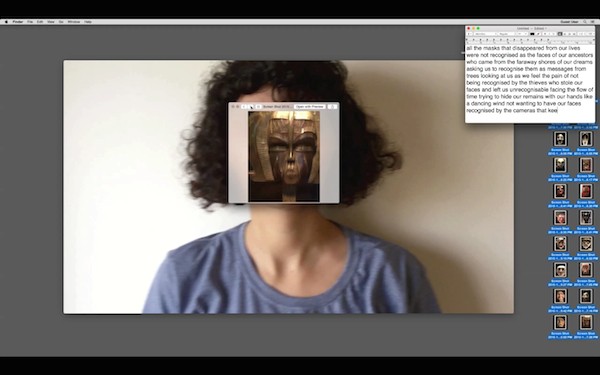Open Spotlight search magnifier in menu bar
This screenshot has width=600, height=375.
click(x=585, y=22)
